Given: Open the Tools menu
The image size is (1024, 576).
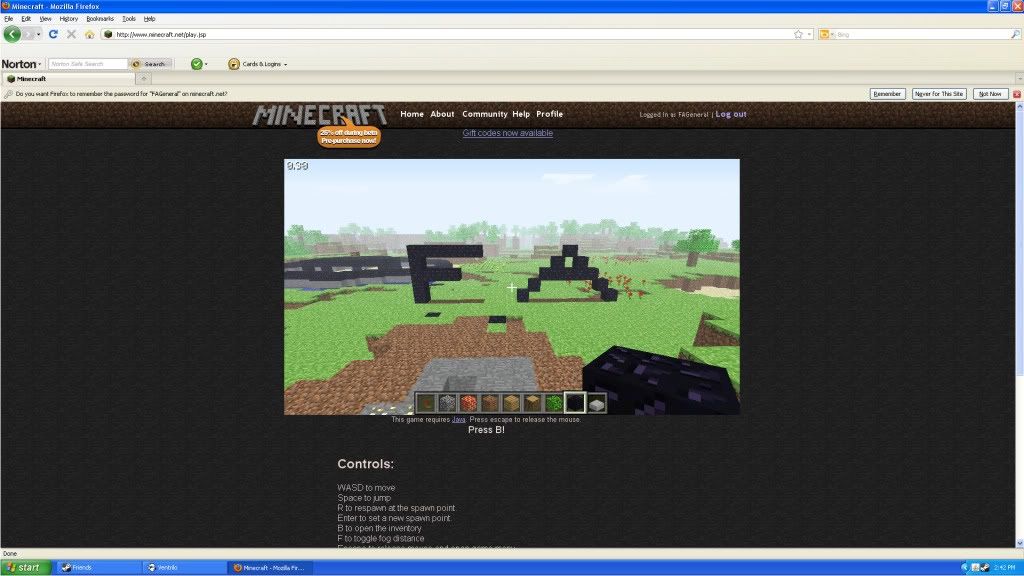Looking at the screenshot, I should pos(129,18).
